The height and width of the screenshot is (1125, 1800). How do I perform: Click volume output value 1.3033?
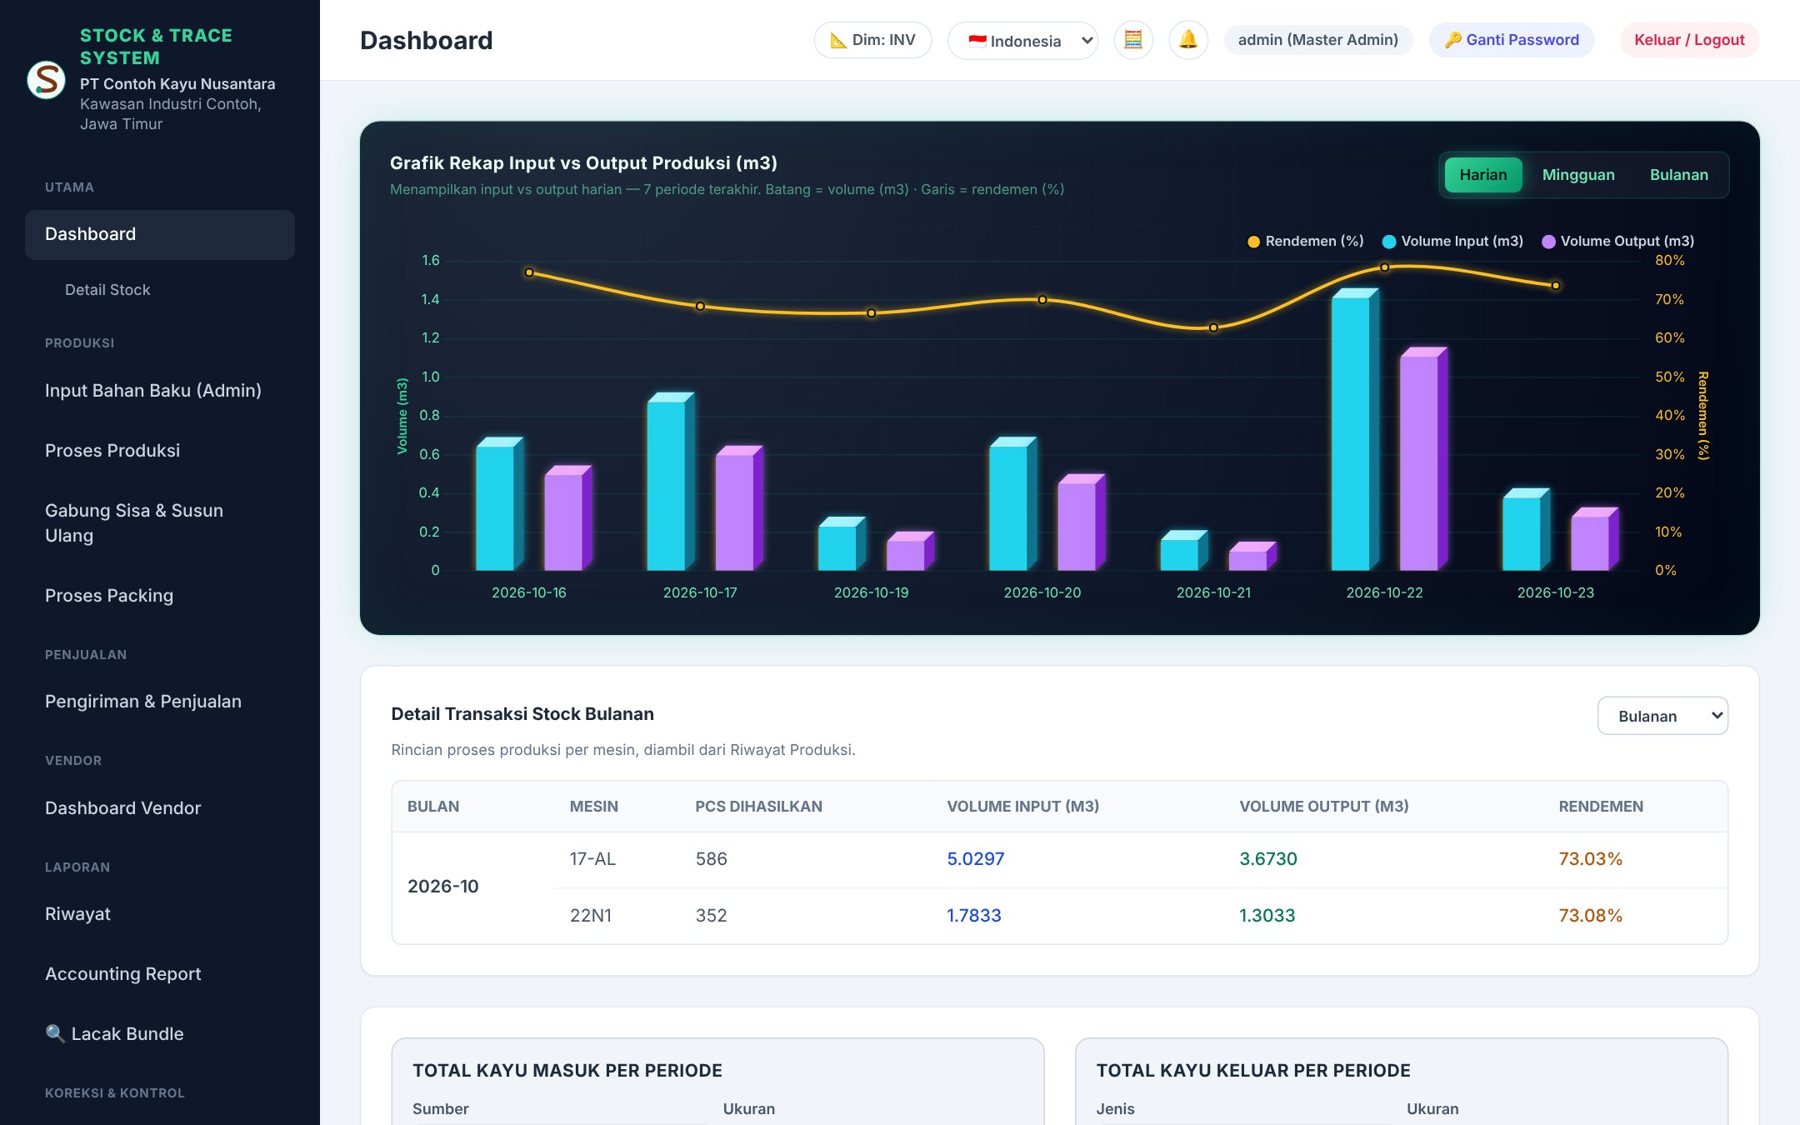click(x=1267, y=916)
